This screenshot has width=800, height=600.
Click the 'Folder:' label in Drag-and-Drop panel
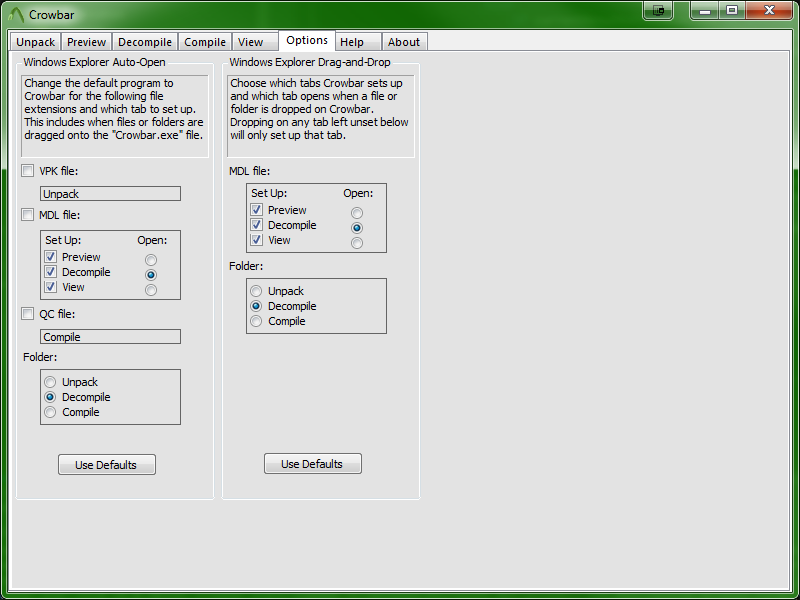pos(246,266)
